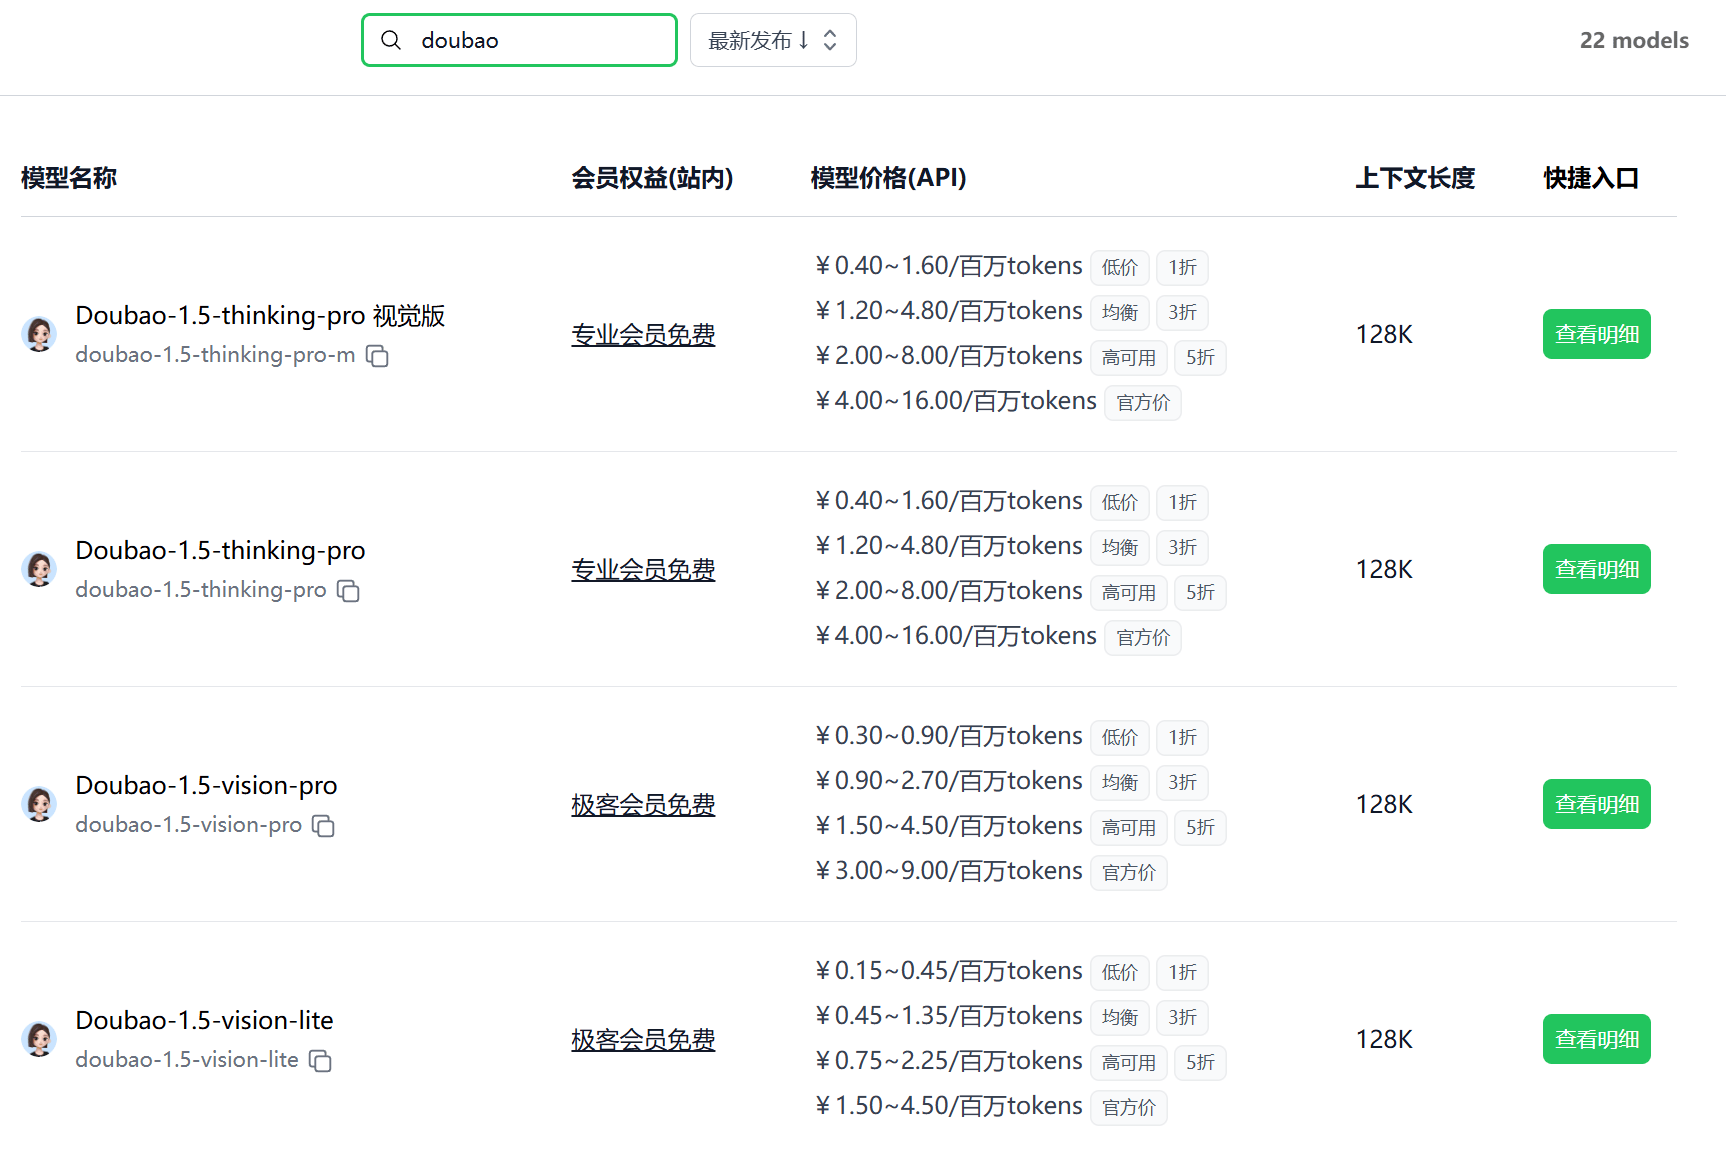Copy model ID doubao-1.5-thinking-pro-m
This screenshot has width=1726, height=1155.
click(x=377, y=356)
